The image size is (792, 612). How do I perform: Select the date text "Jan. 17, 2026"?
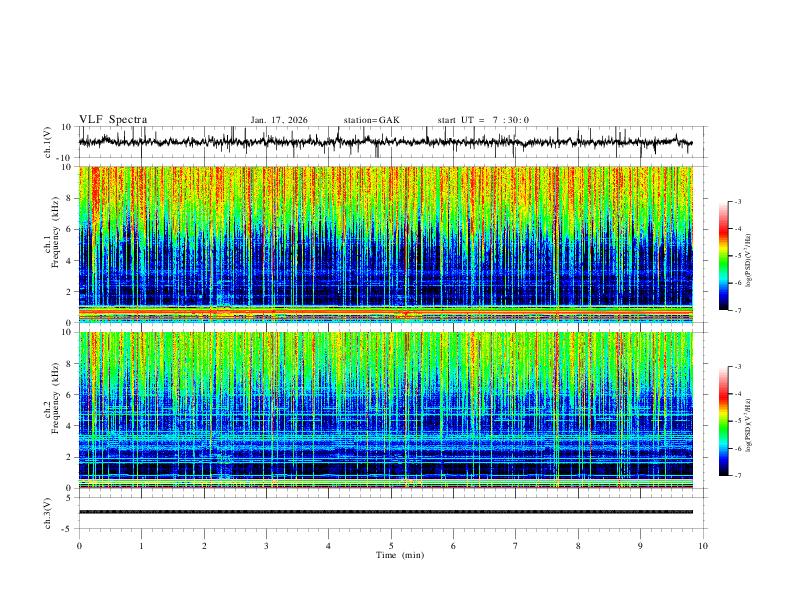(279, 120)
